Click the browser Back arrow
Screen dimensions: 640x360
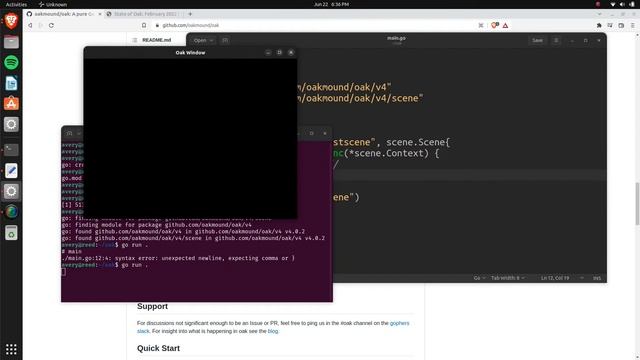click(30, 25)
